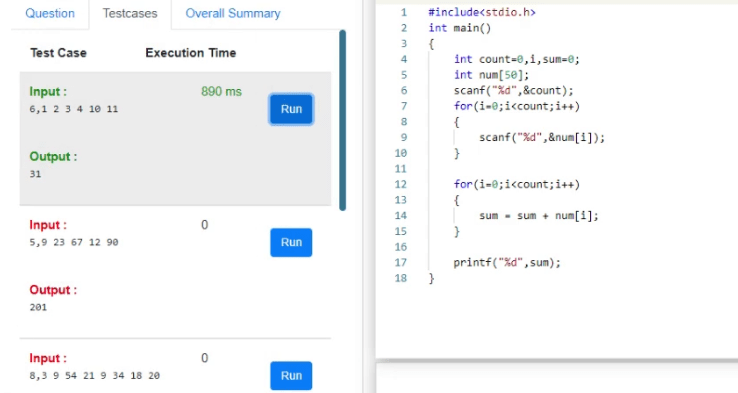The height and width of the screenshot is (393, 738).
Task: Click the printf("%d",sum); code line
Action: 507,263
